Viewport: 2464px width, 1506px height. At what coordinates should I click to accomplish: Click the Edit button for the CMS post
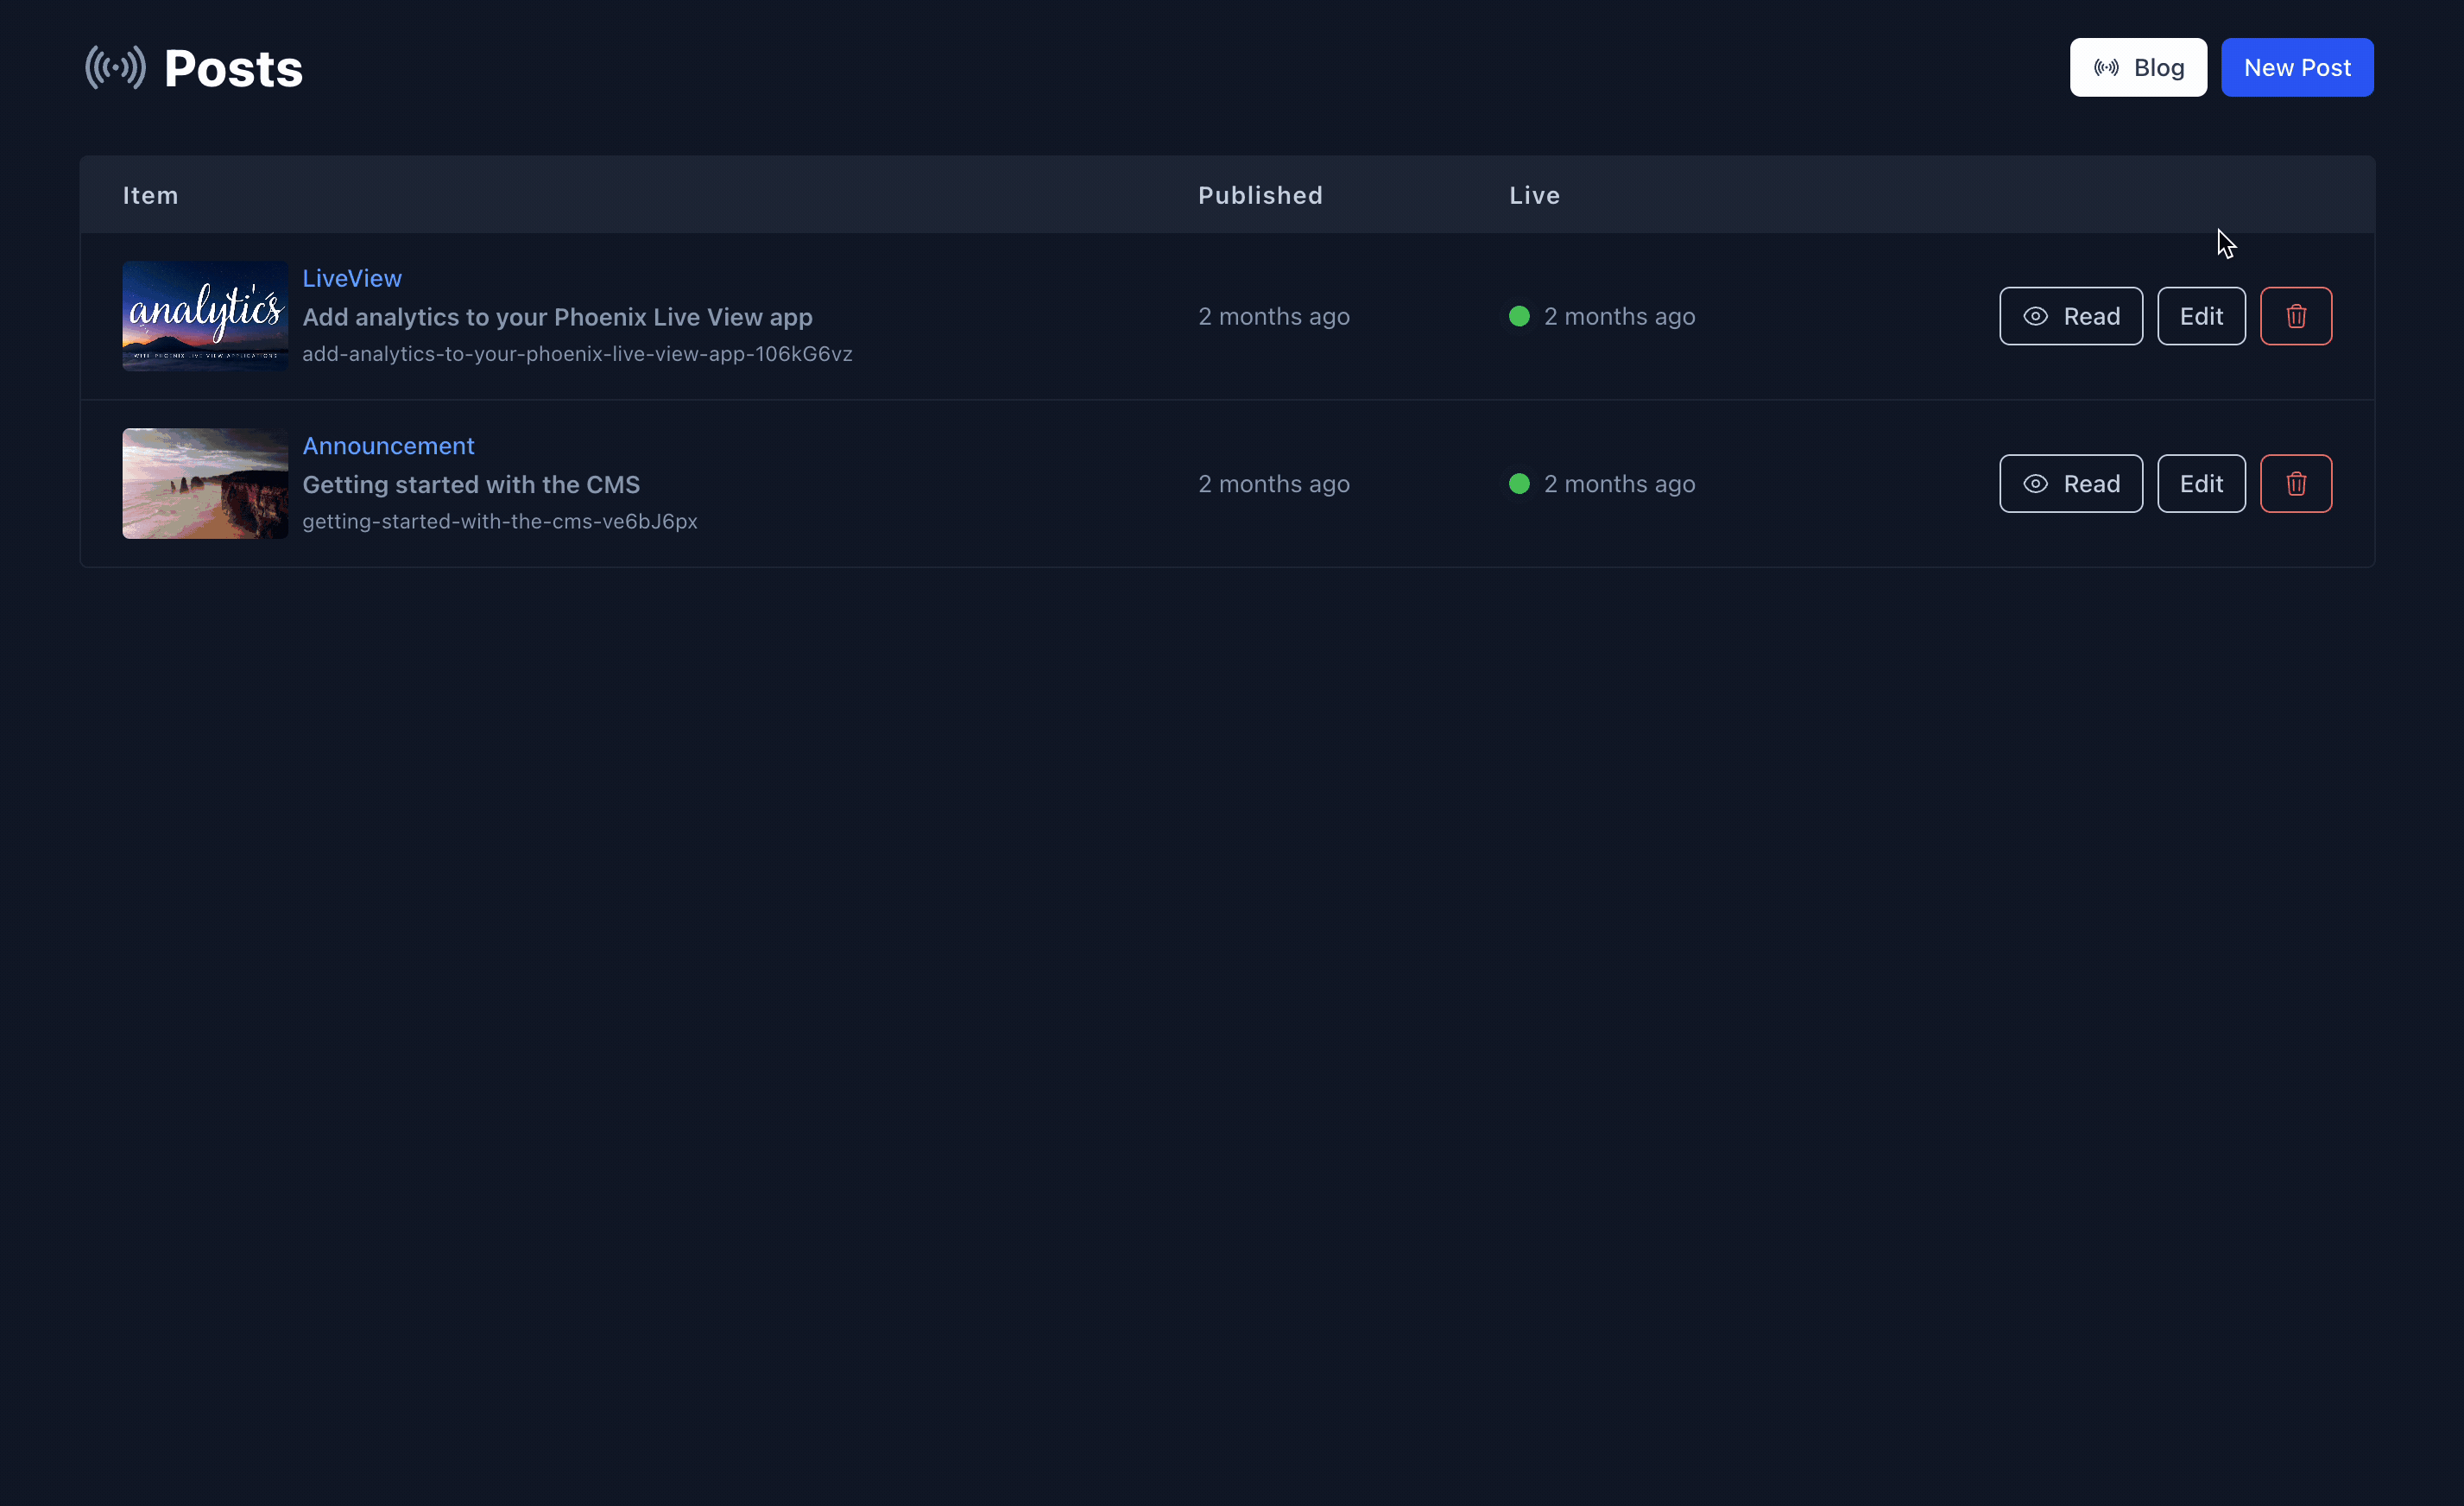(x=2200, y=483)
